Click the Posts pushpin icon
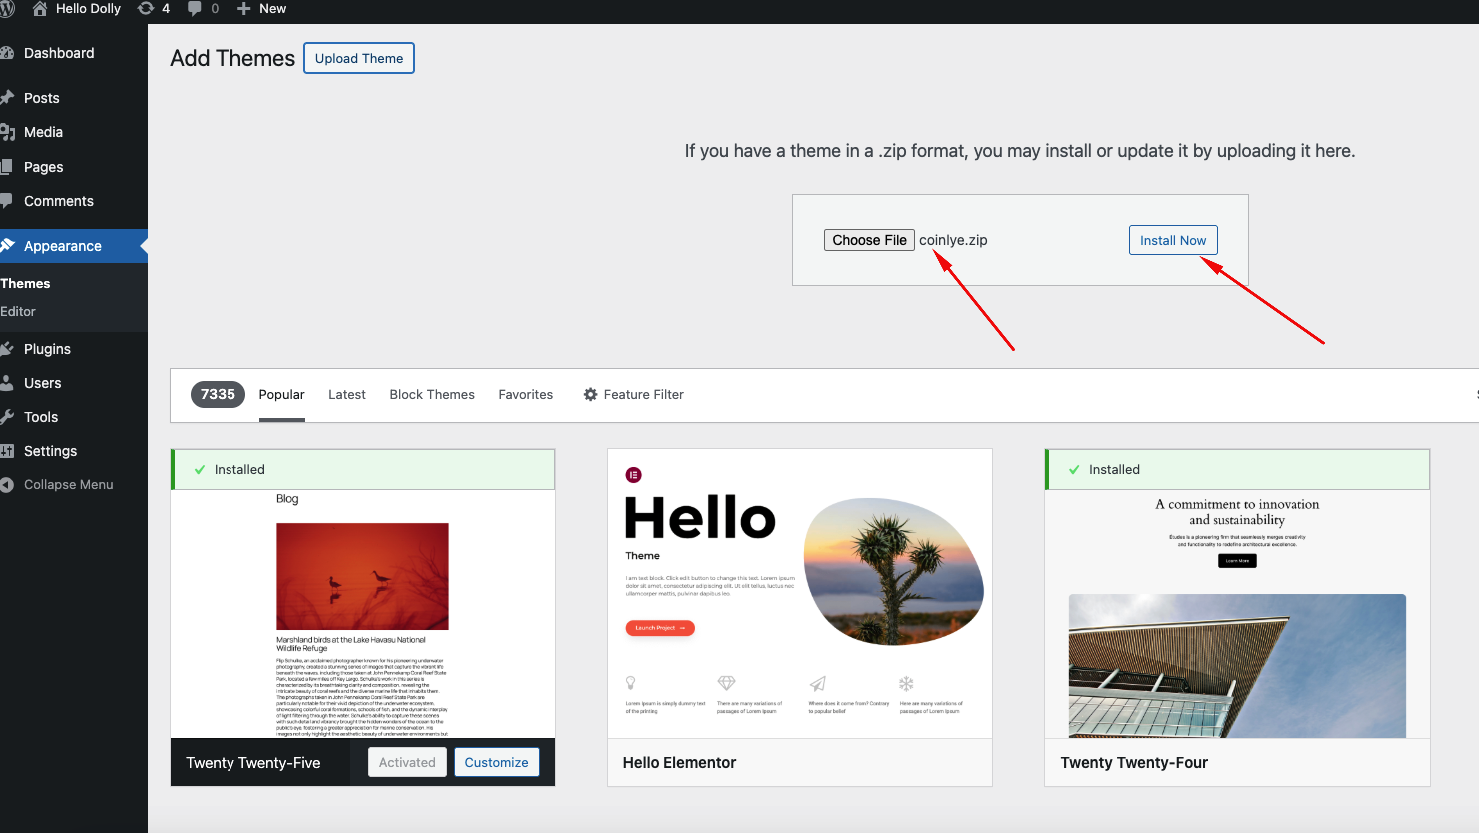 tap(6, 98)
